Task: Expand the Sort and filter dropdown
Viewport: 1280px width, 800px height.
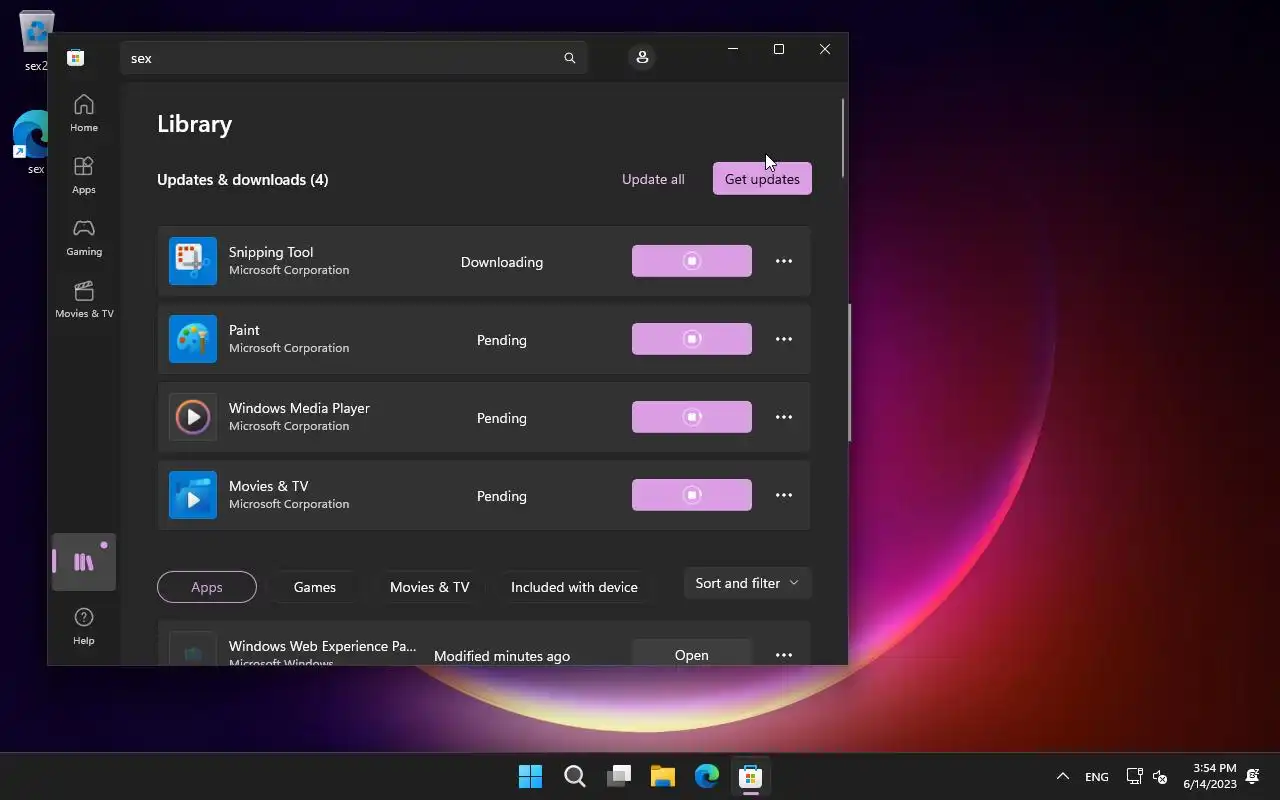Action: (x=747, y=583)
